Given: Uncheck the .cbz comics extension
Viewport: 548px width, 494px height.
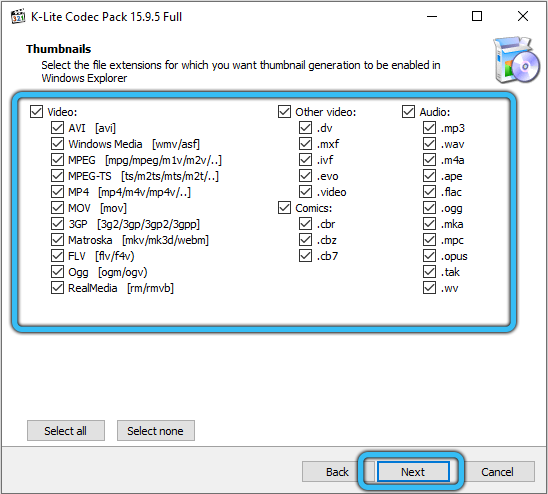Looking at the screenshot, I should pos(305,240).
